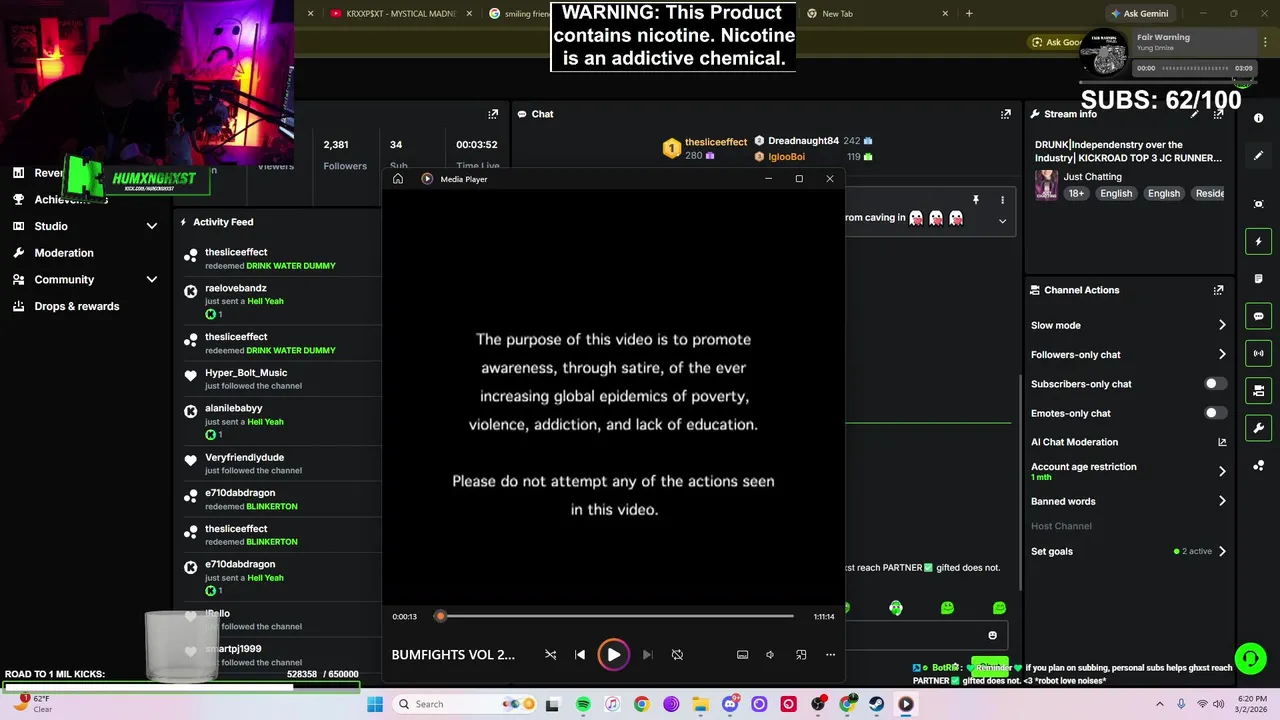Click Ask Gemini in Chrome

(x=1138, y=14)
